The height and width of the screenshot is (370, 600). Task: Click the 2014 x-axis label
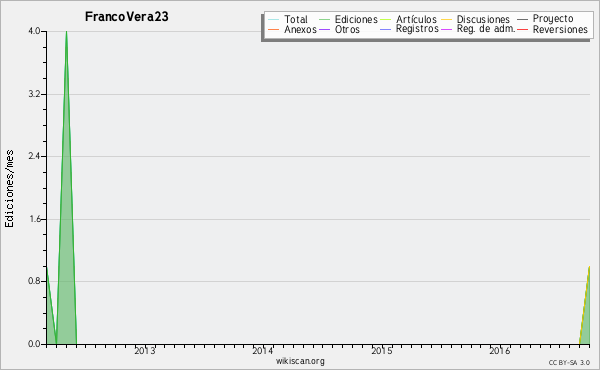[x=263, y=350]
